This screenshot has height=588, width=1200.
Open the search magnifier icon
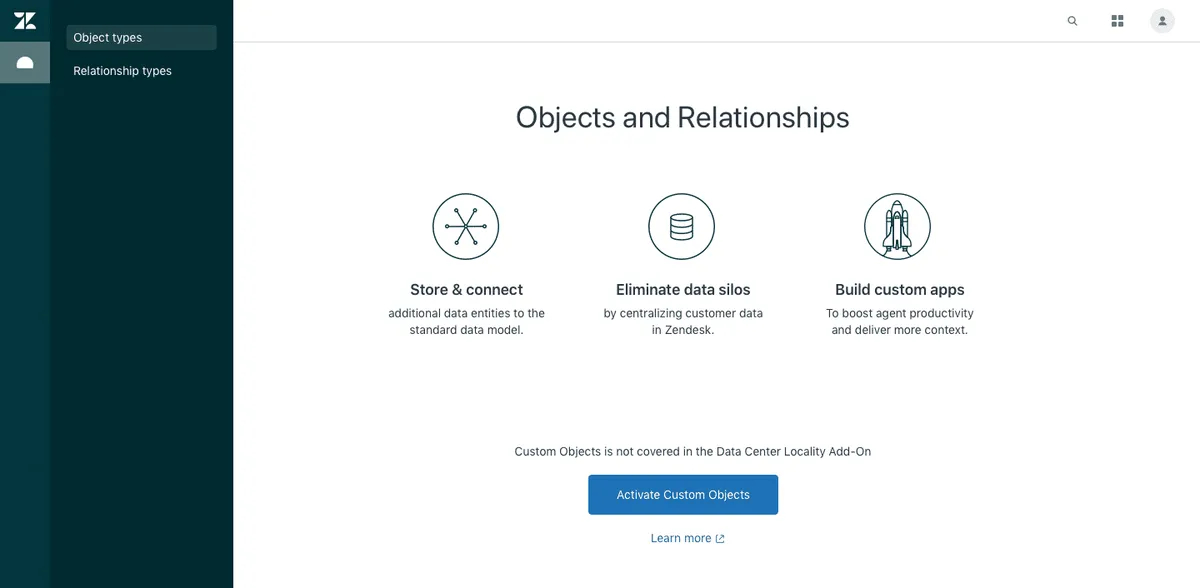[1072, 21]
